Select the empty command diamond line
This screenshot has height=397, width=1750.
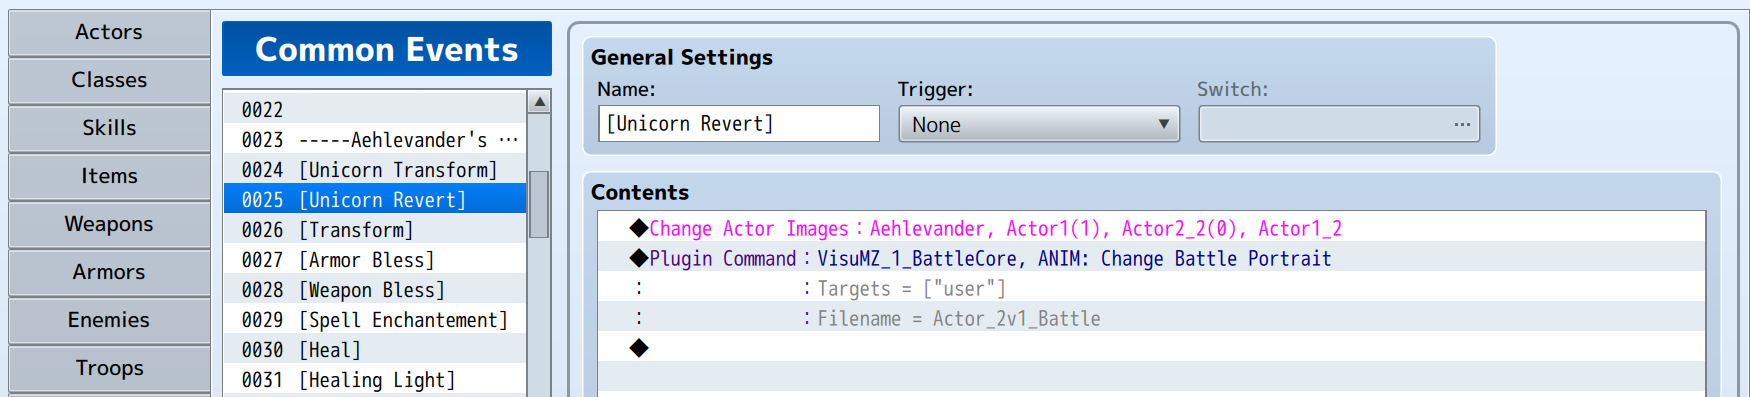(x=1151, y=348)
